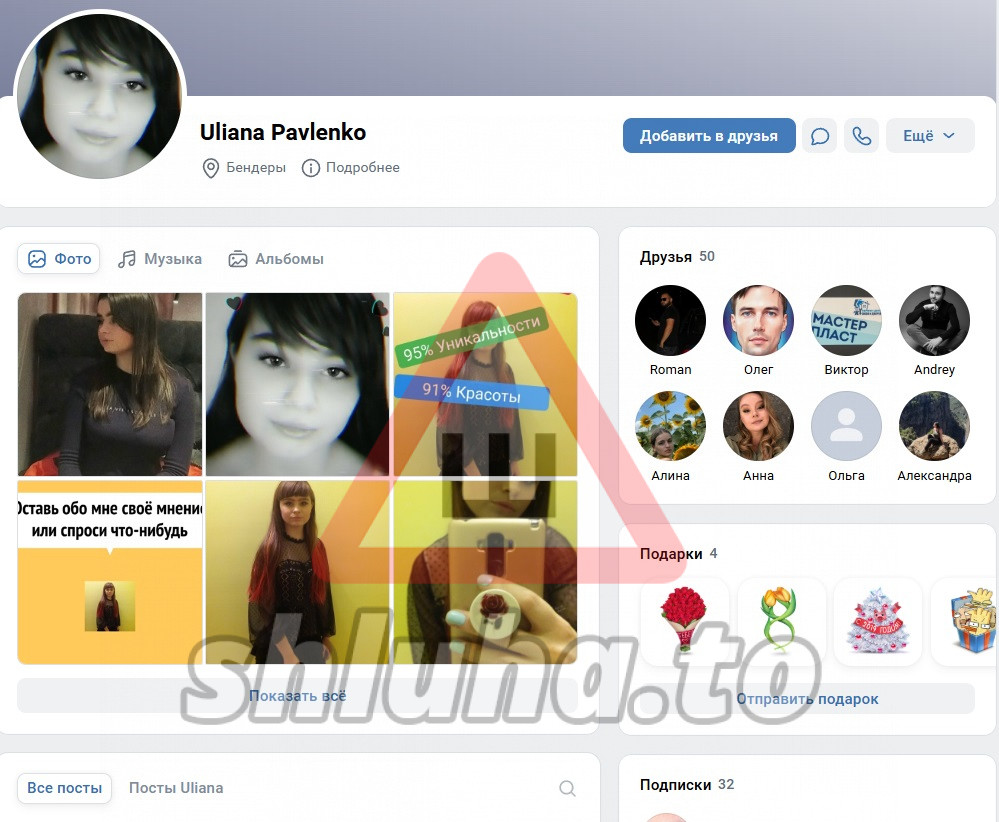Open Виктор's Мастер Пласт avatar
This screenshot has width=999, height=822.
pos(846,321)
